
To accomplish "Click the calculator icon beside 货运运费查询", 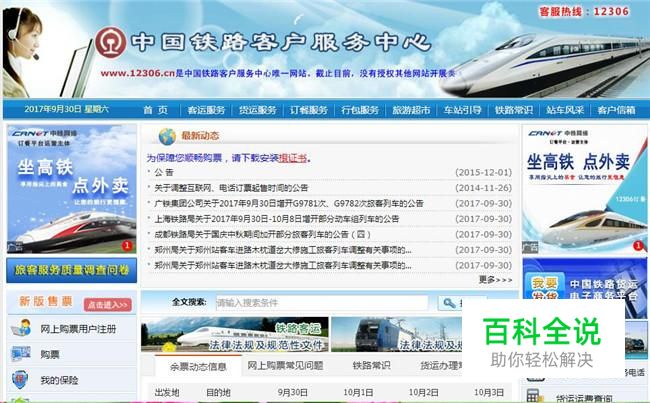I will 535,396.
